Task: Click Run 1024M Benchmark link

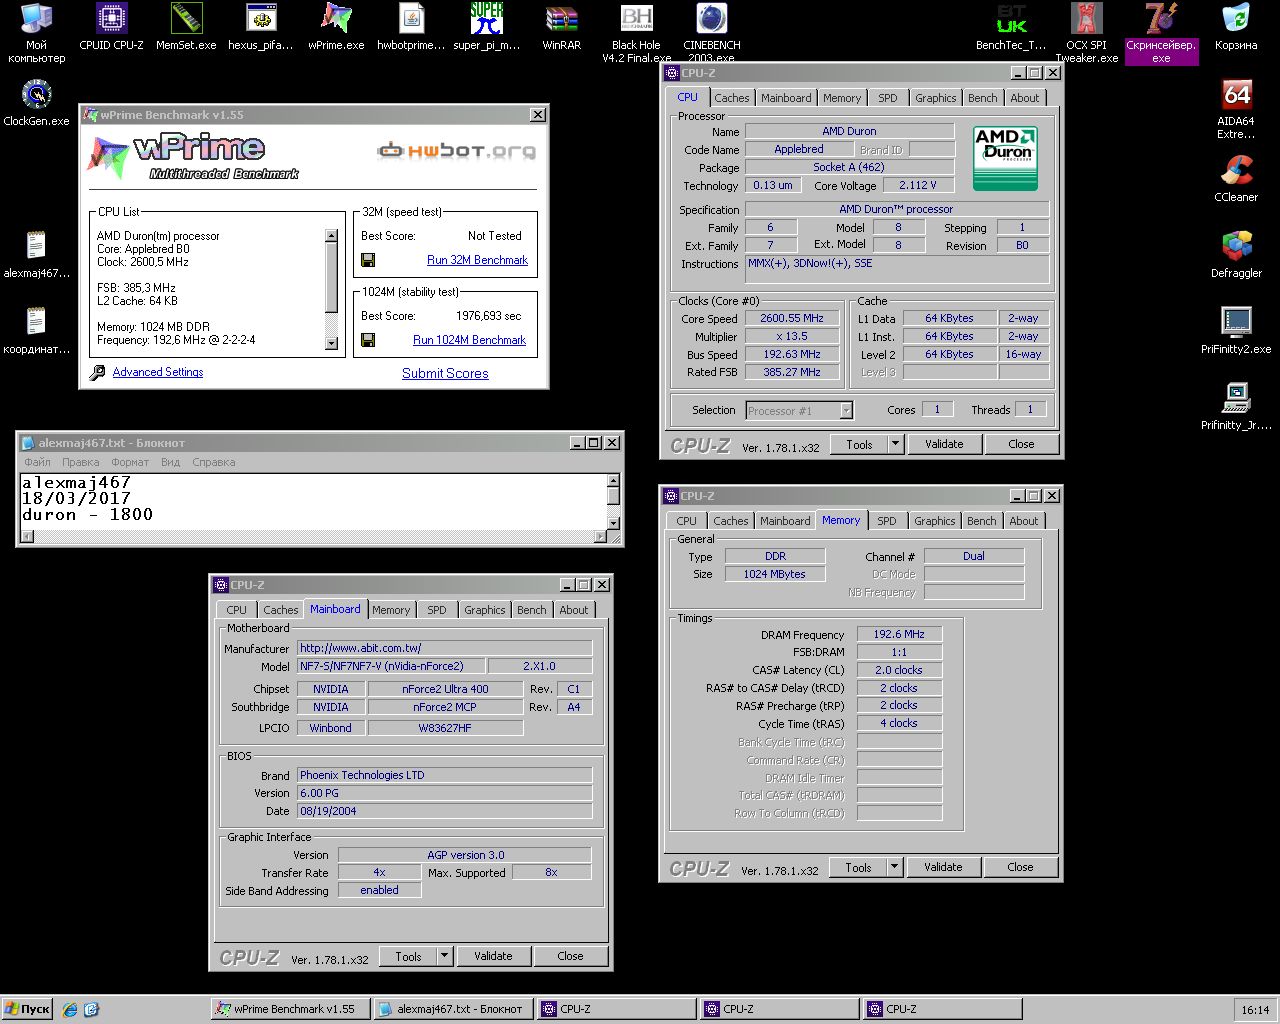Action: (469, 340)
